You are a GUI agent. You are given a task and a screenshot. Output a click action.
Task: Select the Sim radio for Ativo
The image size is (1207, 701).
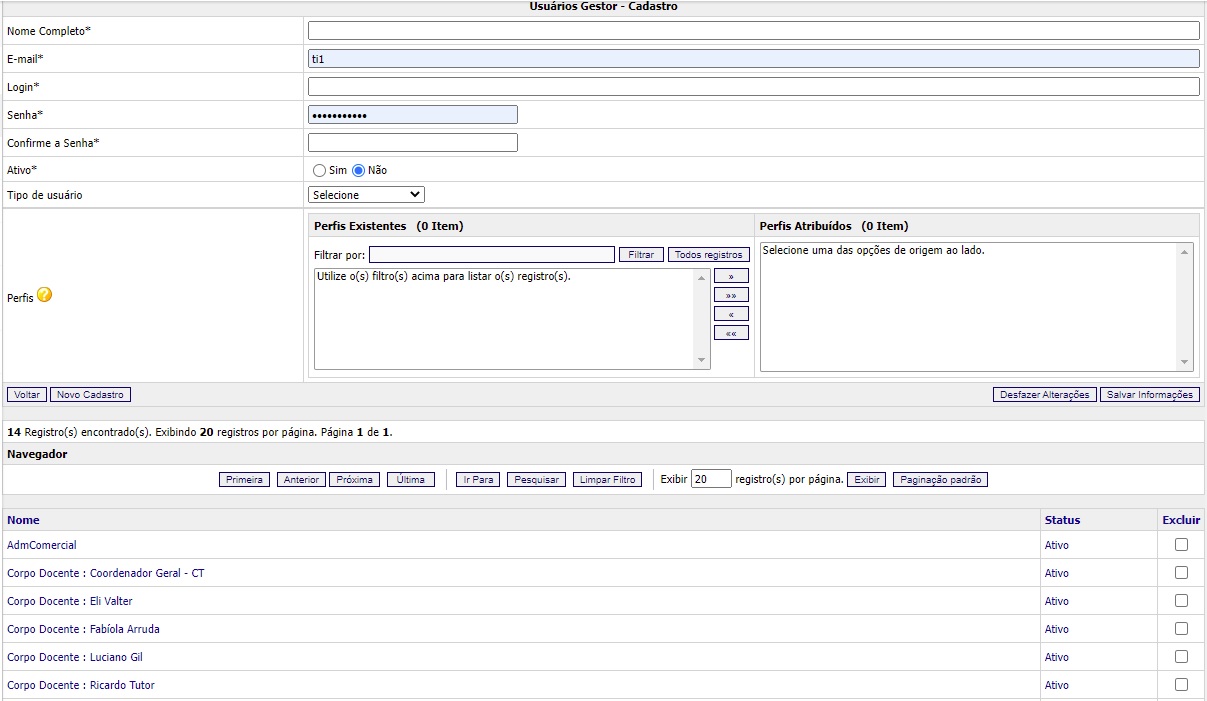tap(320, 171)
